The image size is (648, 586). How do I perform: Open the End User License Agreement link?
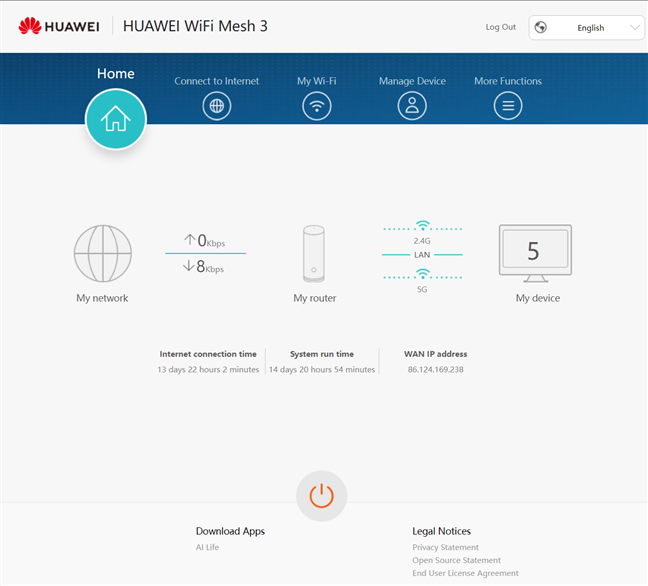click(465, 573)
